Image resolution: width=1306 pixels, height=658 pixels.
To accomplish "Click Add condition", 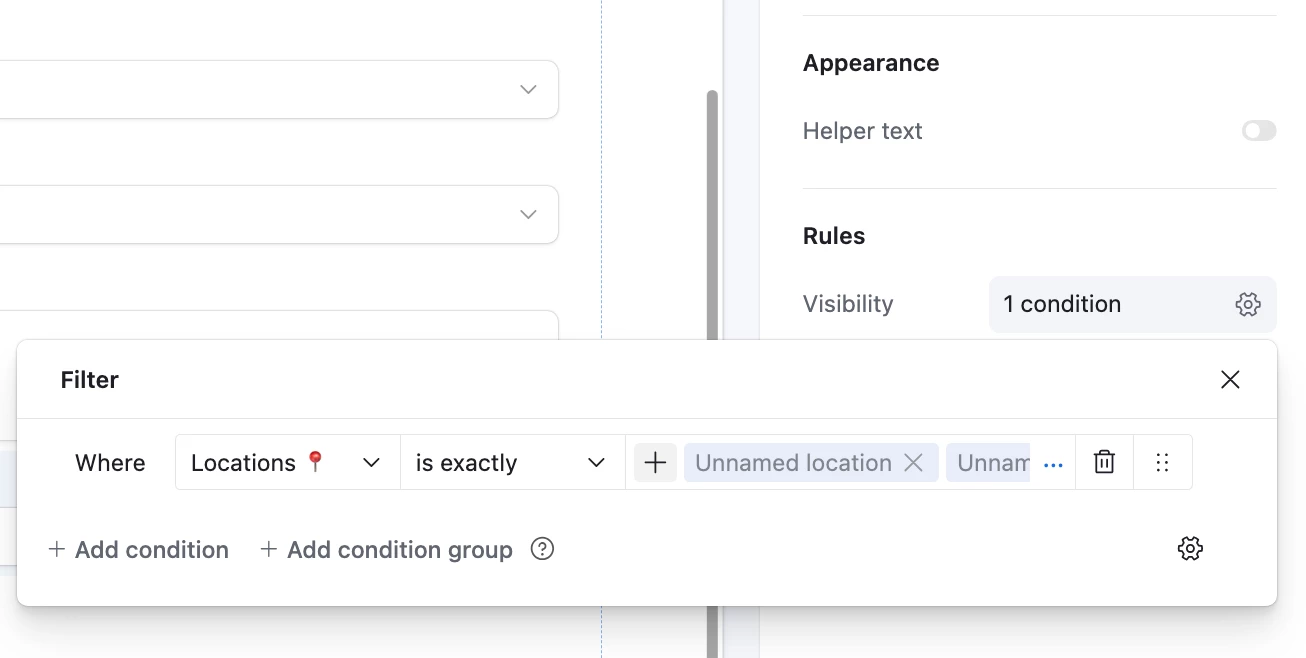I will [139, 549].
